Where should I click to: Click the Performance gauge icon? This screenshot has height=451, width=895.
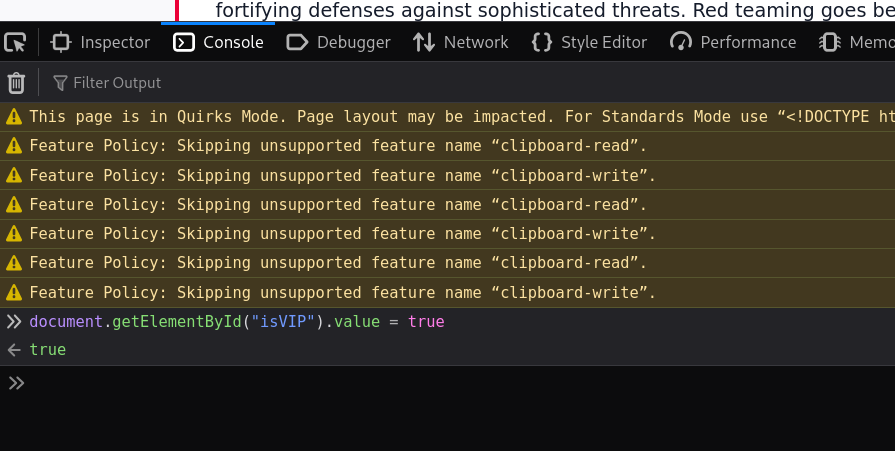681,42
